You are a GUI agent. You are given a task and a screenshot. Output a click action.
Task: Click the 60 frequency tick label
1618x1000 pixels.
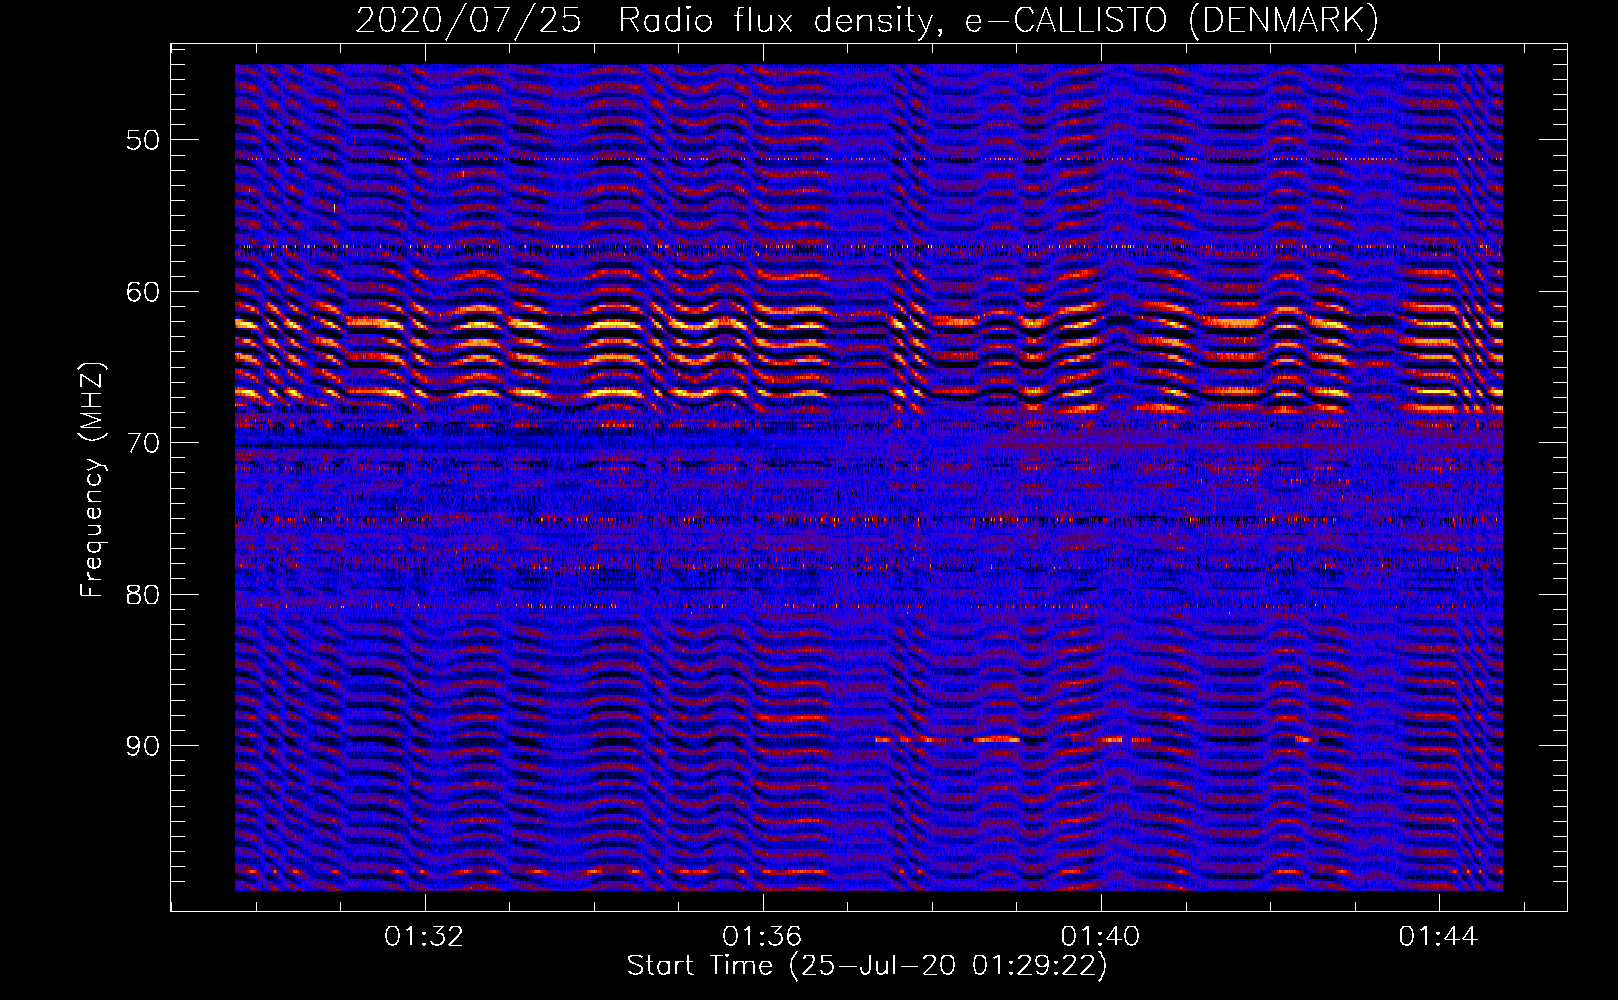[142, 292]
